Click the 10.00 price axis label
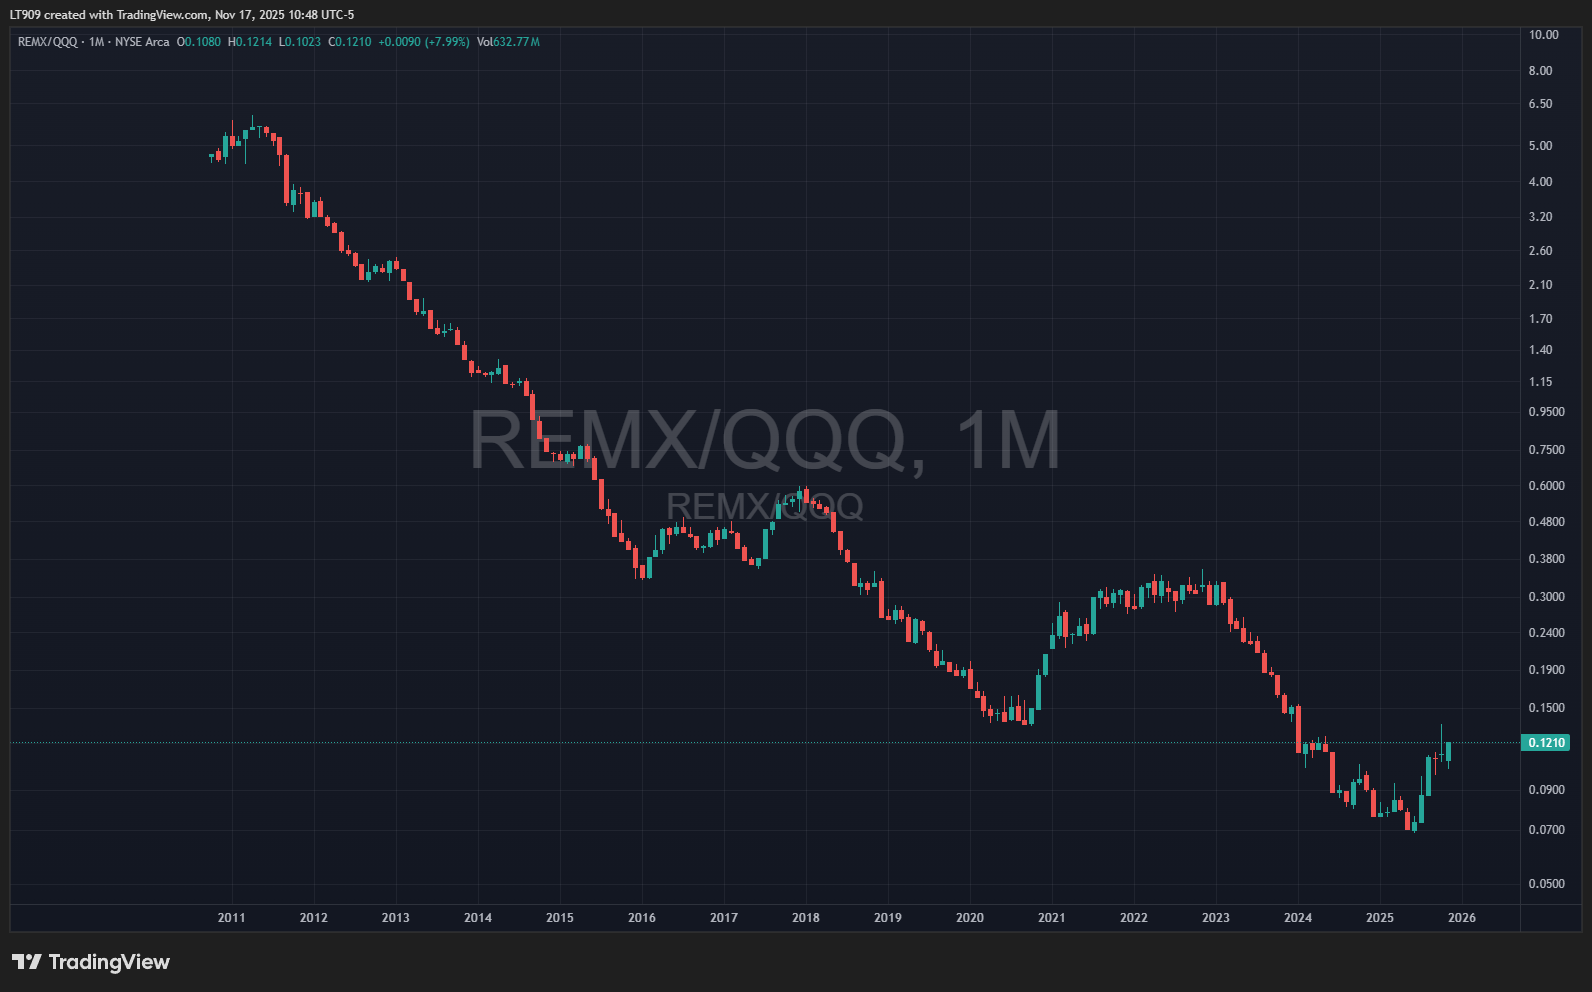The image size is (1592, 992). (1544, 35)
